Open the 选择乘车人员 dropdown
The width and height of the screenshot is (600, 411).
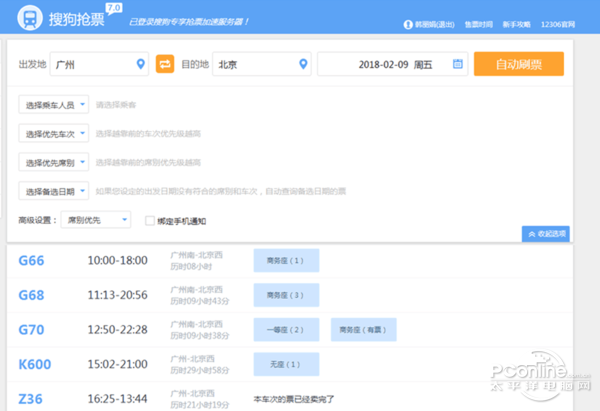54,104
